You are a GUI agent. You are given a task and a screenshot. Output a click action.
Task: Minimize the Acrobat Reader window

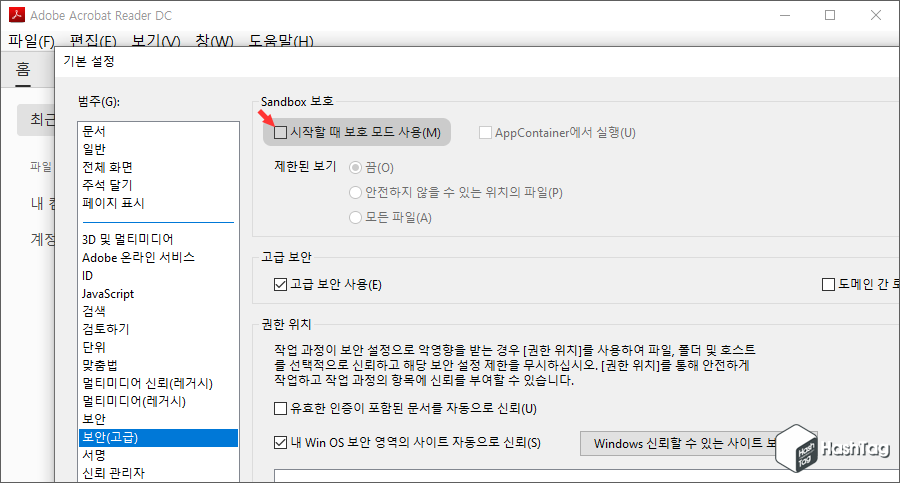coord(785,15)
